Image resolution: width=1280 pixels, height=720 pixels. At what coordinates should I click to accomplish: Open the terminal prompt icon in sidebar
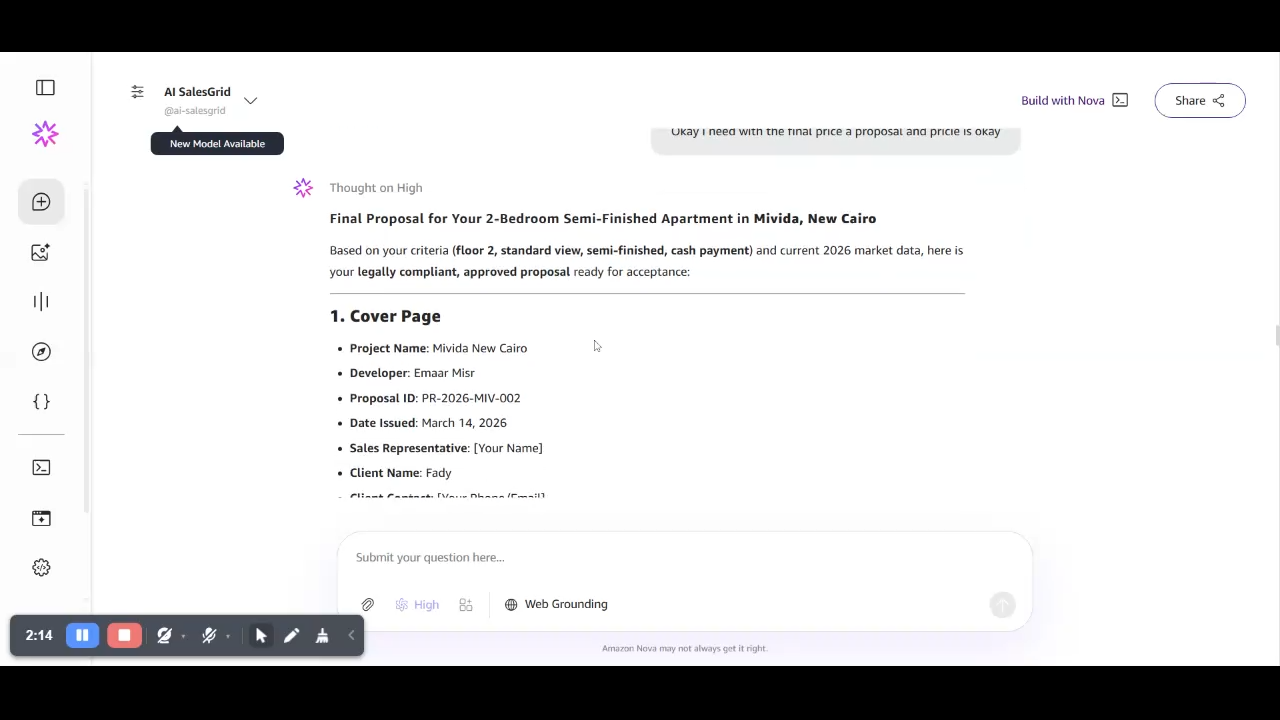[41, 467]
